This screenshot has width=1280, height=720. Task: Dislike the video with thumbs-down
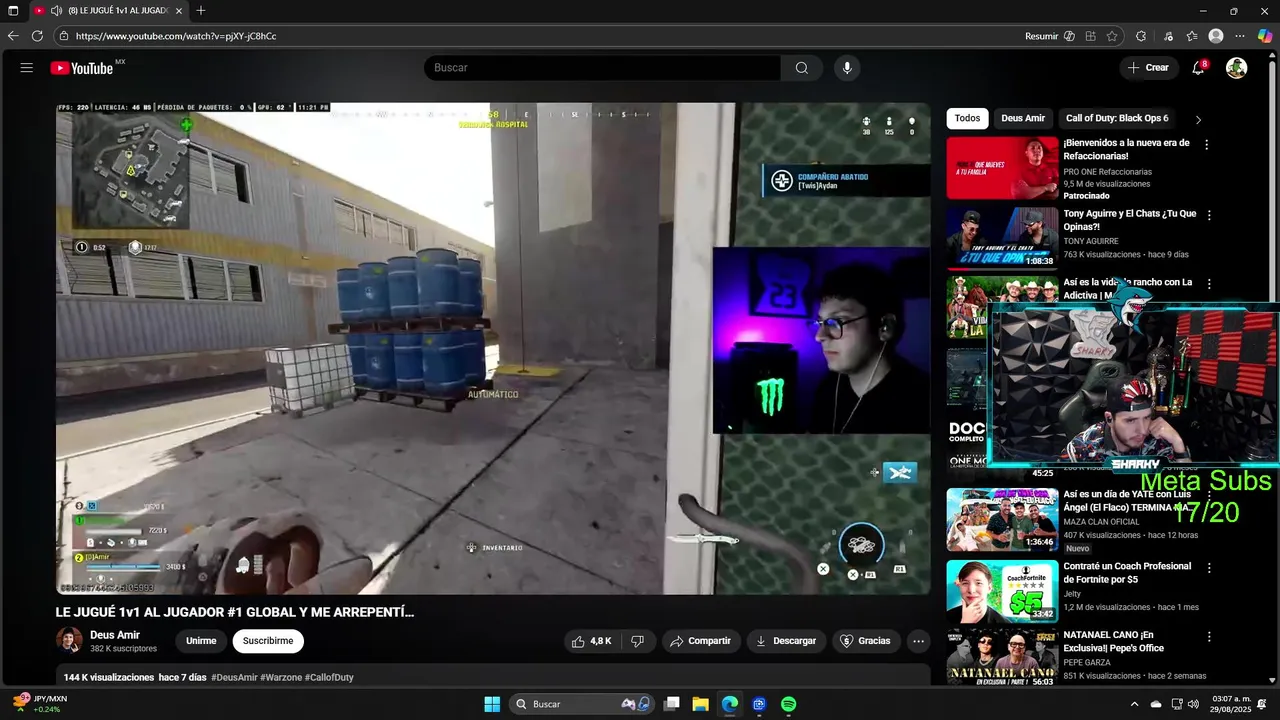637,641
